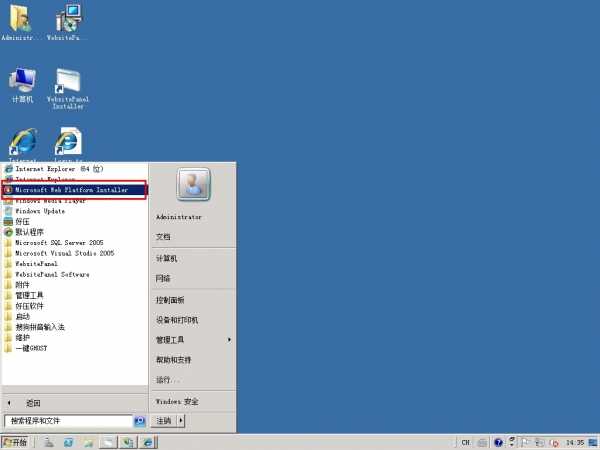The height and width of the screenshot is (450, 600).
Task: Click the blue help icon in tray
Action: [x=498, y=443]
